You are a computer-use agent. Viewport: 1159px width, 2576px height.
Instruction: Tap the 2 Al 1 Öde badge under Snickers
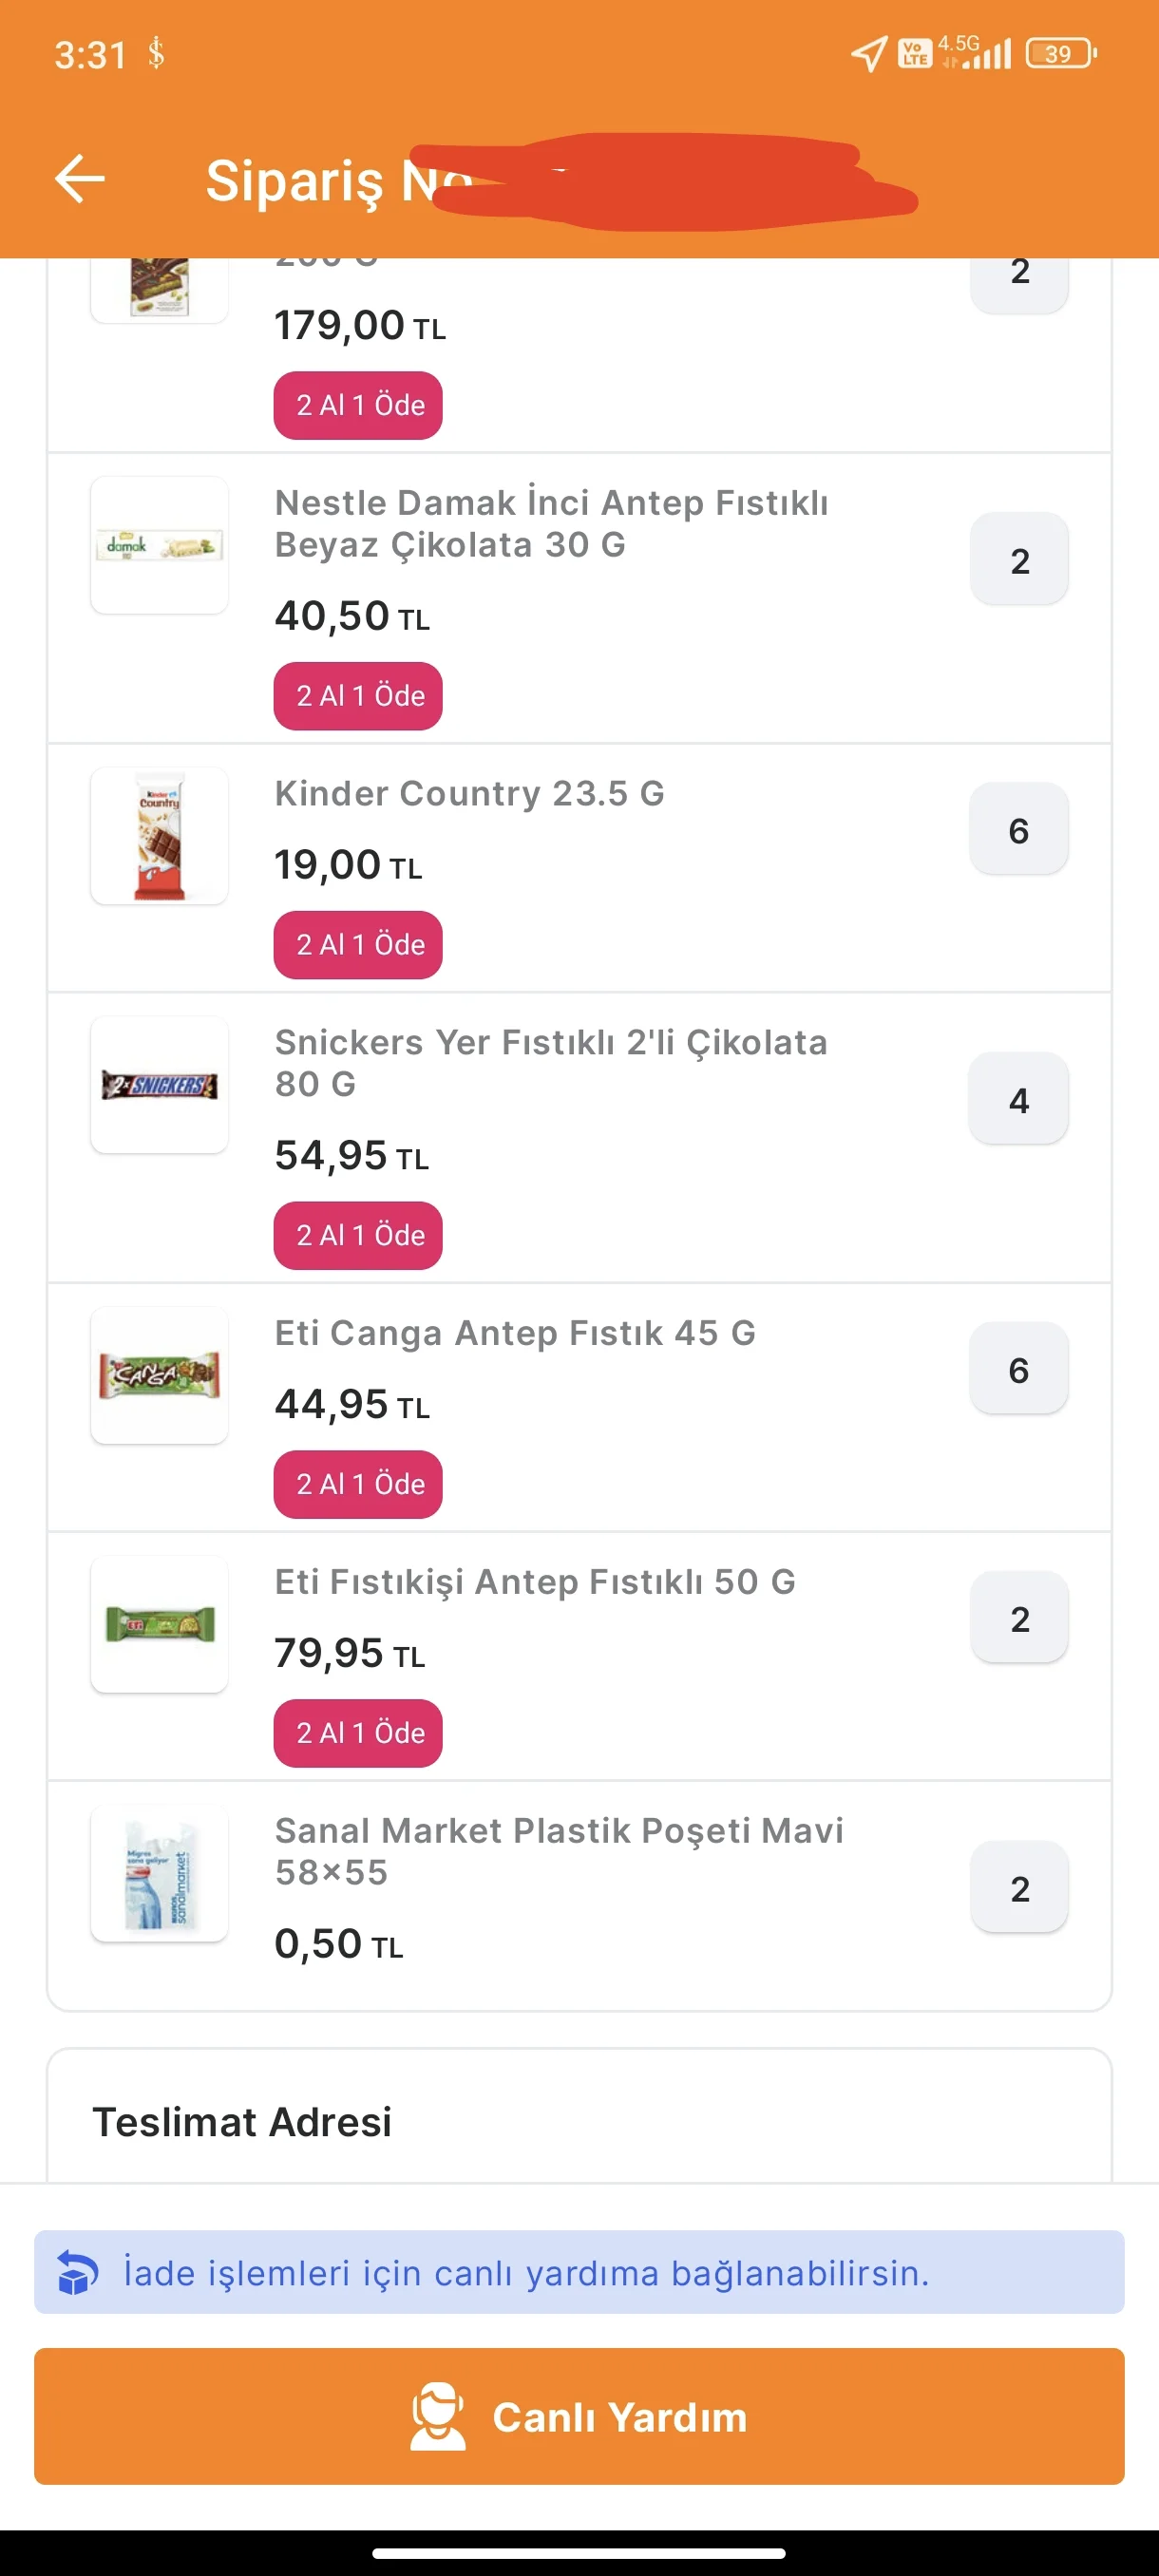click(358, 1235)
